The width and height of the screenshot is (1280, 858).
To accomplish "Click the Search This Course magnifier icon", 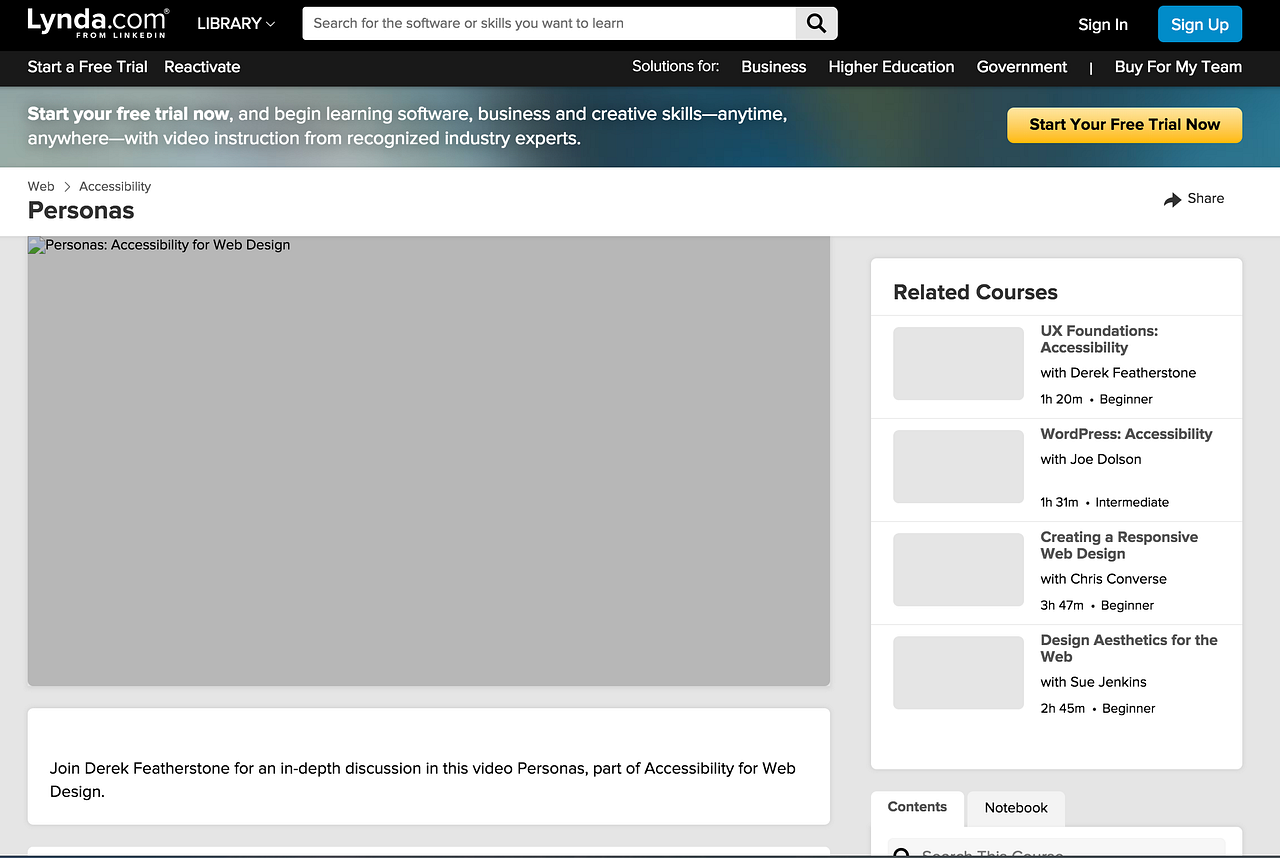I will tap(901, 852).
